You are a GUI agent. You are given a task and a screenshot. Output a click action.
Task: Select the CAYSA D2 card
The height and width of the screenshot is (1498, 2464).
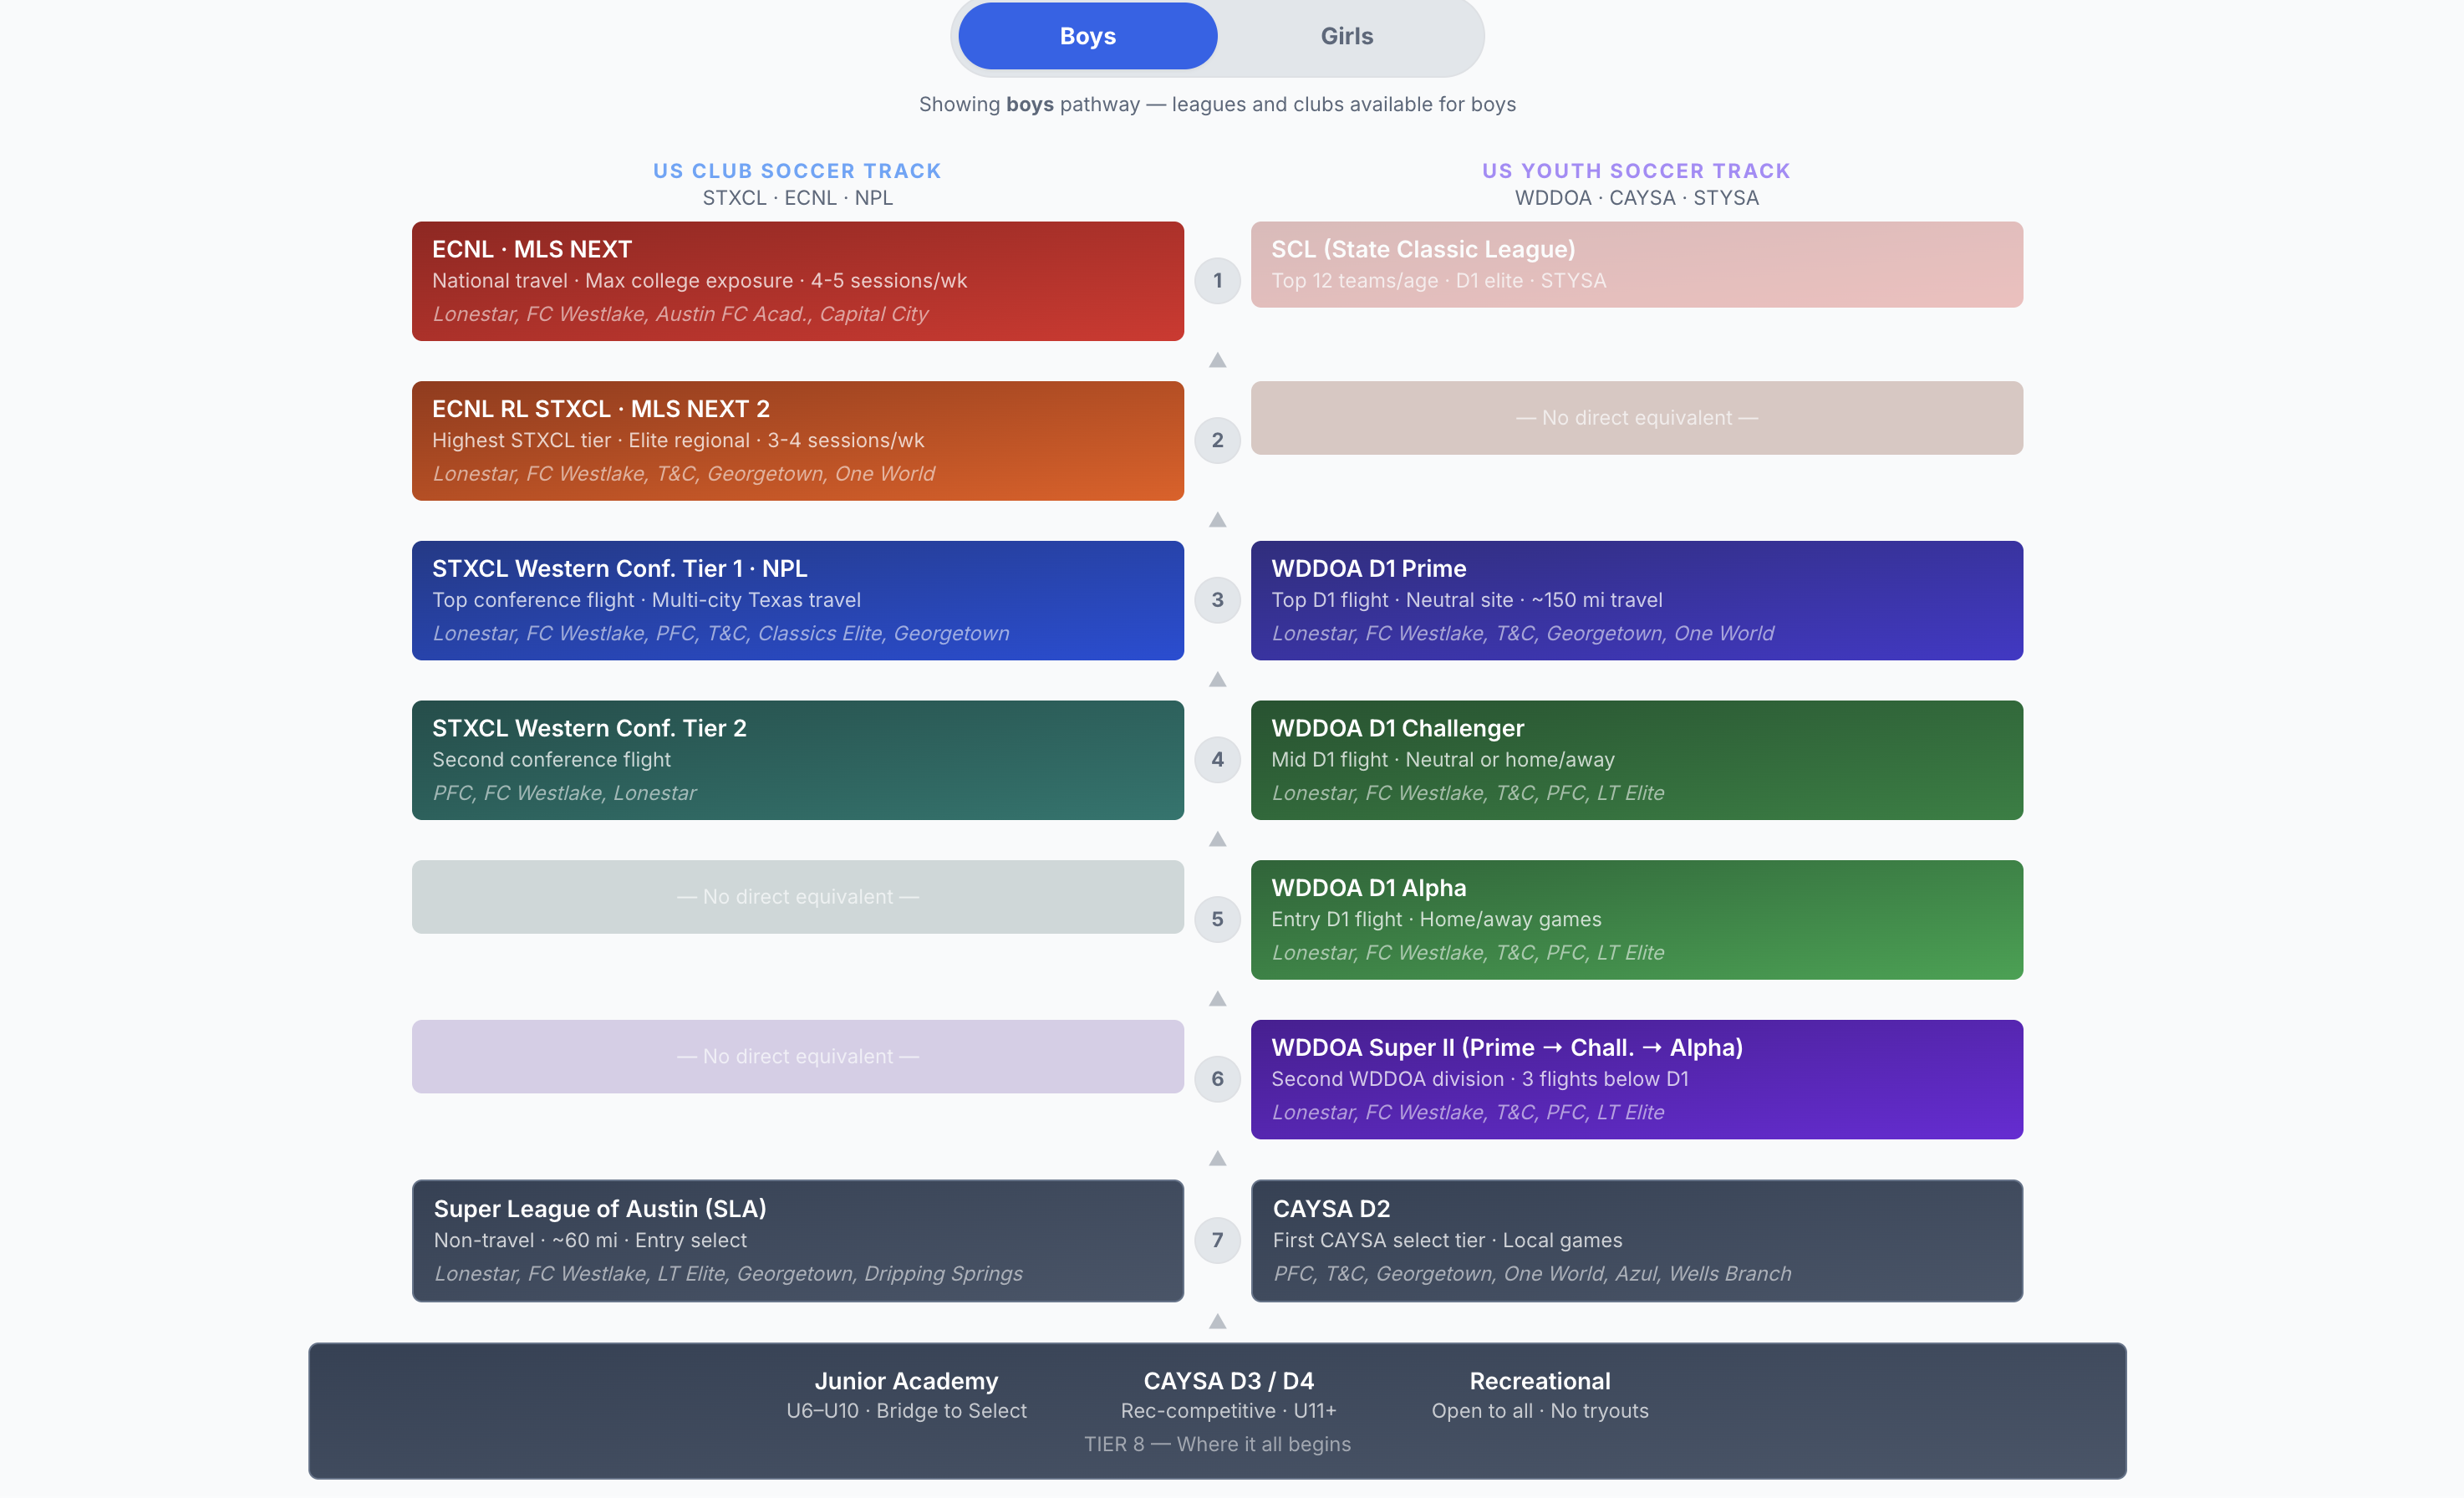(1636, 1241)
